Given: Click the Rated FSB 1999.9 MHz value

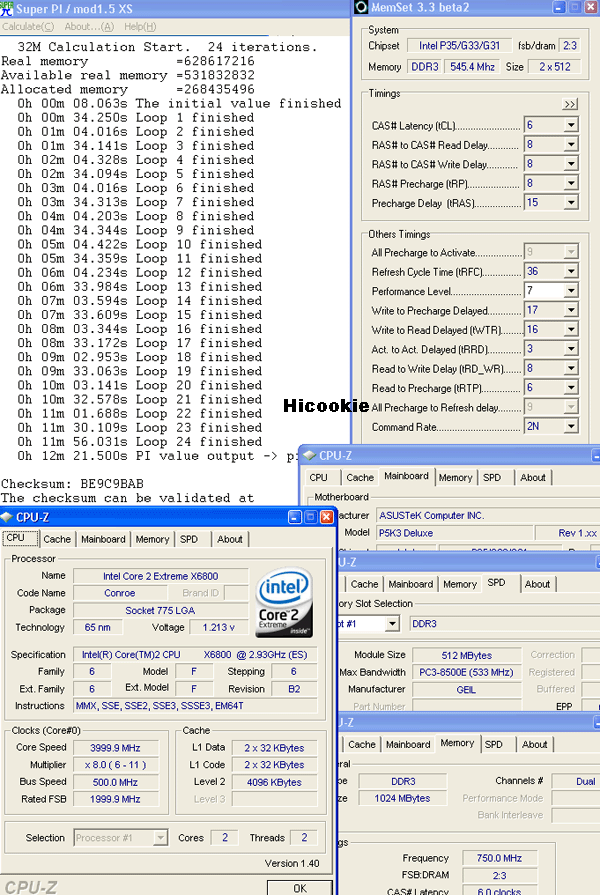Looking at the screenshot, I should point(115,799).
